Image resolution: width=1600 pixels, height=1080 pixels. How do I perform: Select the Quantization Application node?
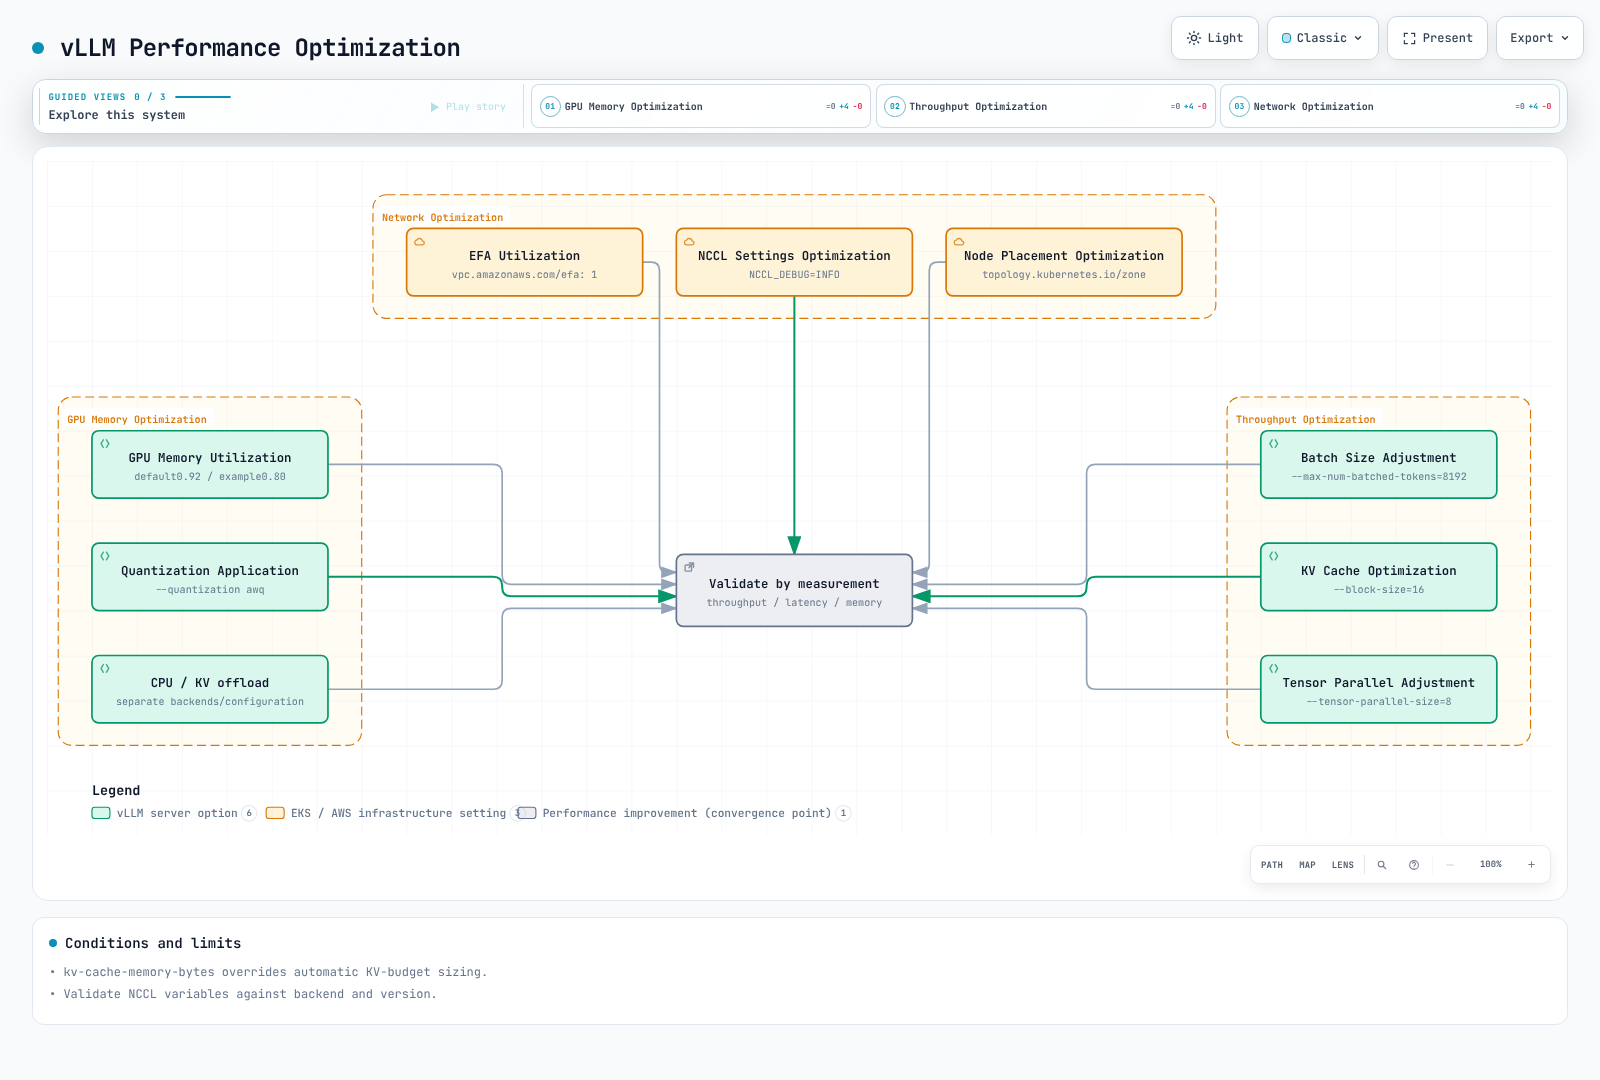click(210, 577)
